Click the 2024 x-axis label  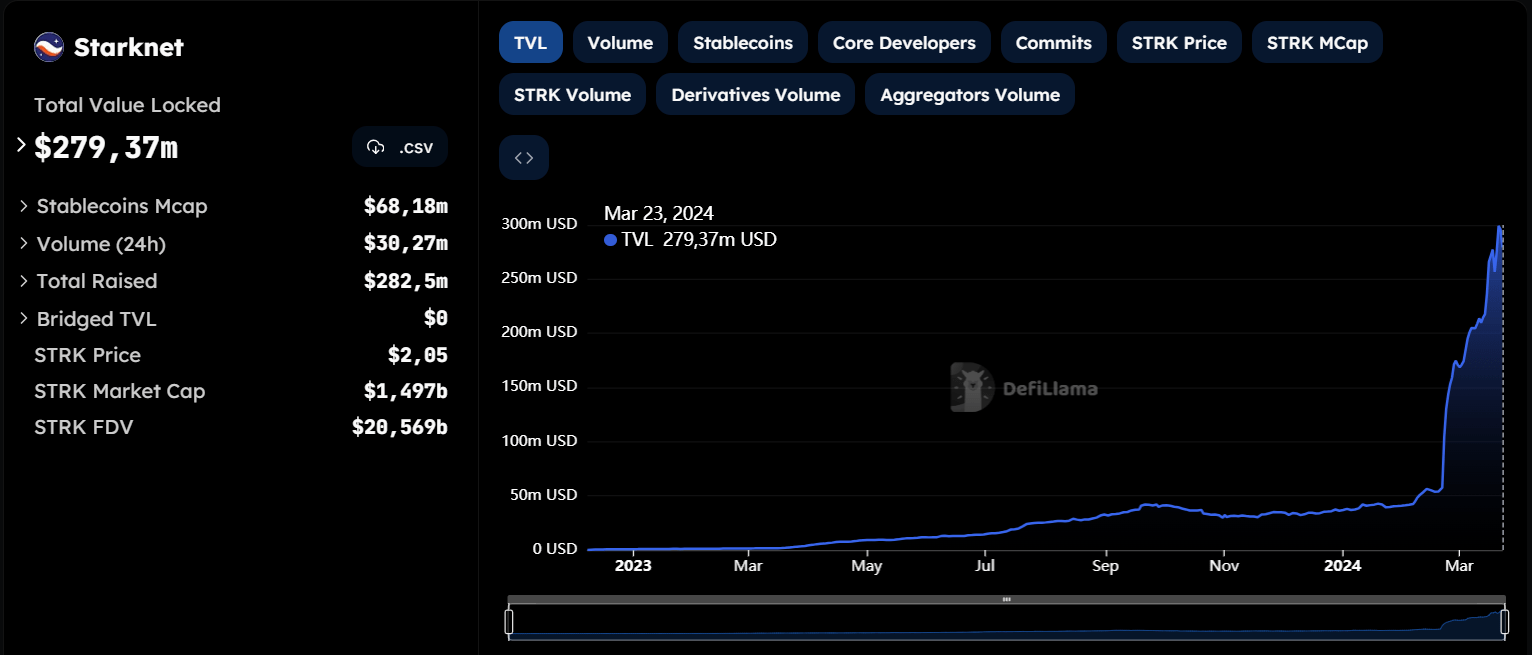point(1343,566)
